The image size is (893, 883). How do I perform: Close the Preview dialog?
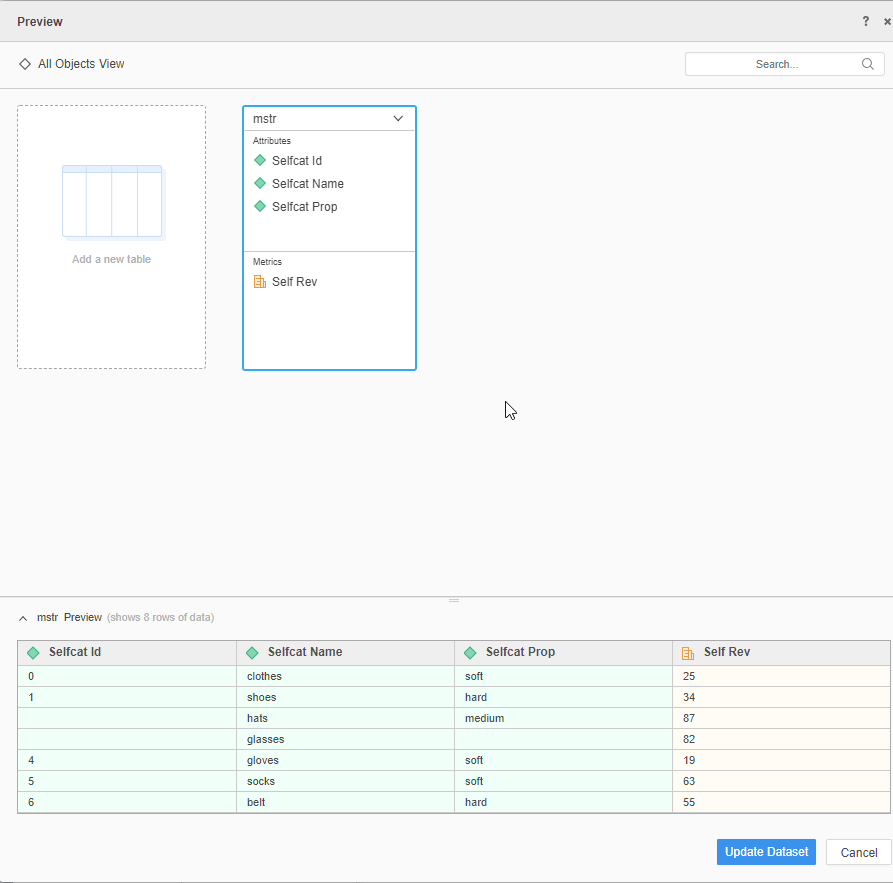[887, 22]
